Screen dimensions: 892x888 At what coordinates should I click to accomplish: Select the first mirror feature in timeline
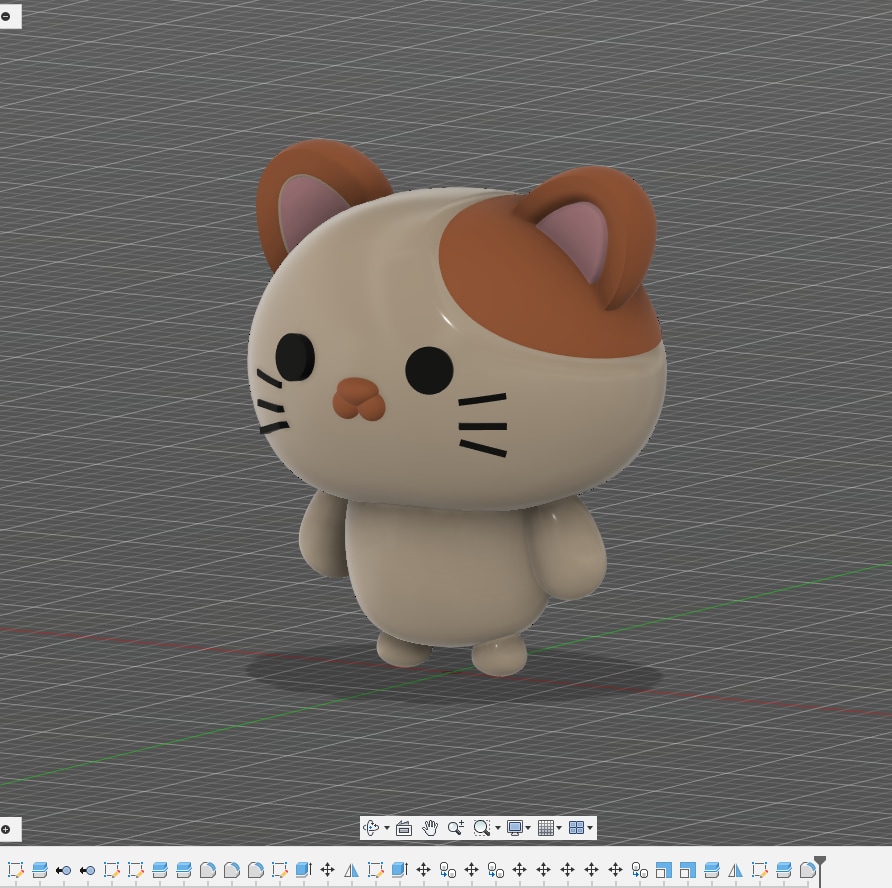pos(352,870)
